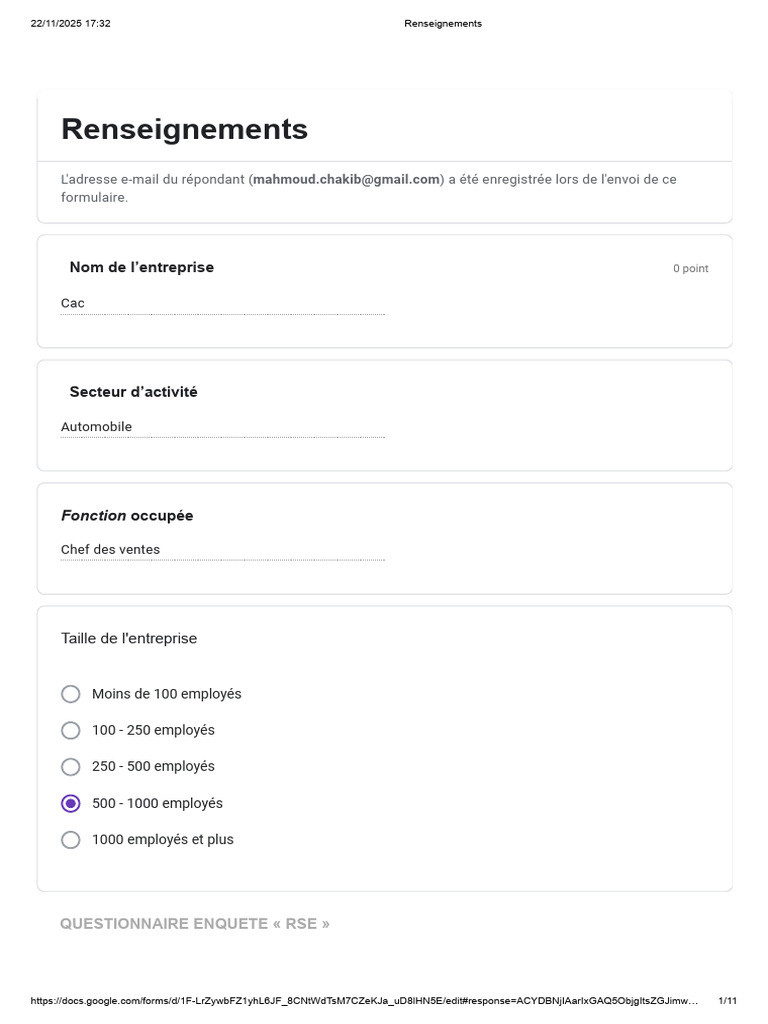Click the "Taille de l'entreprise" question label

coord(129,638)
